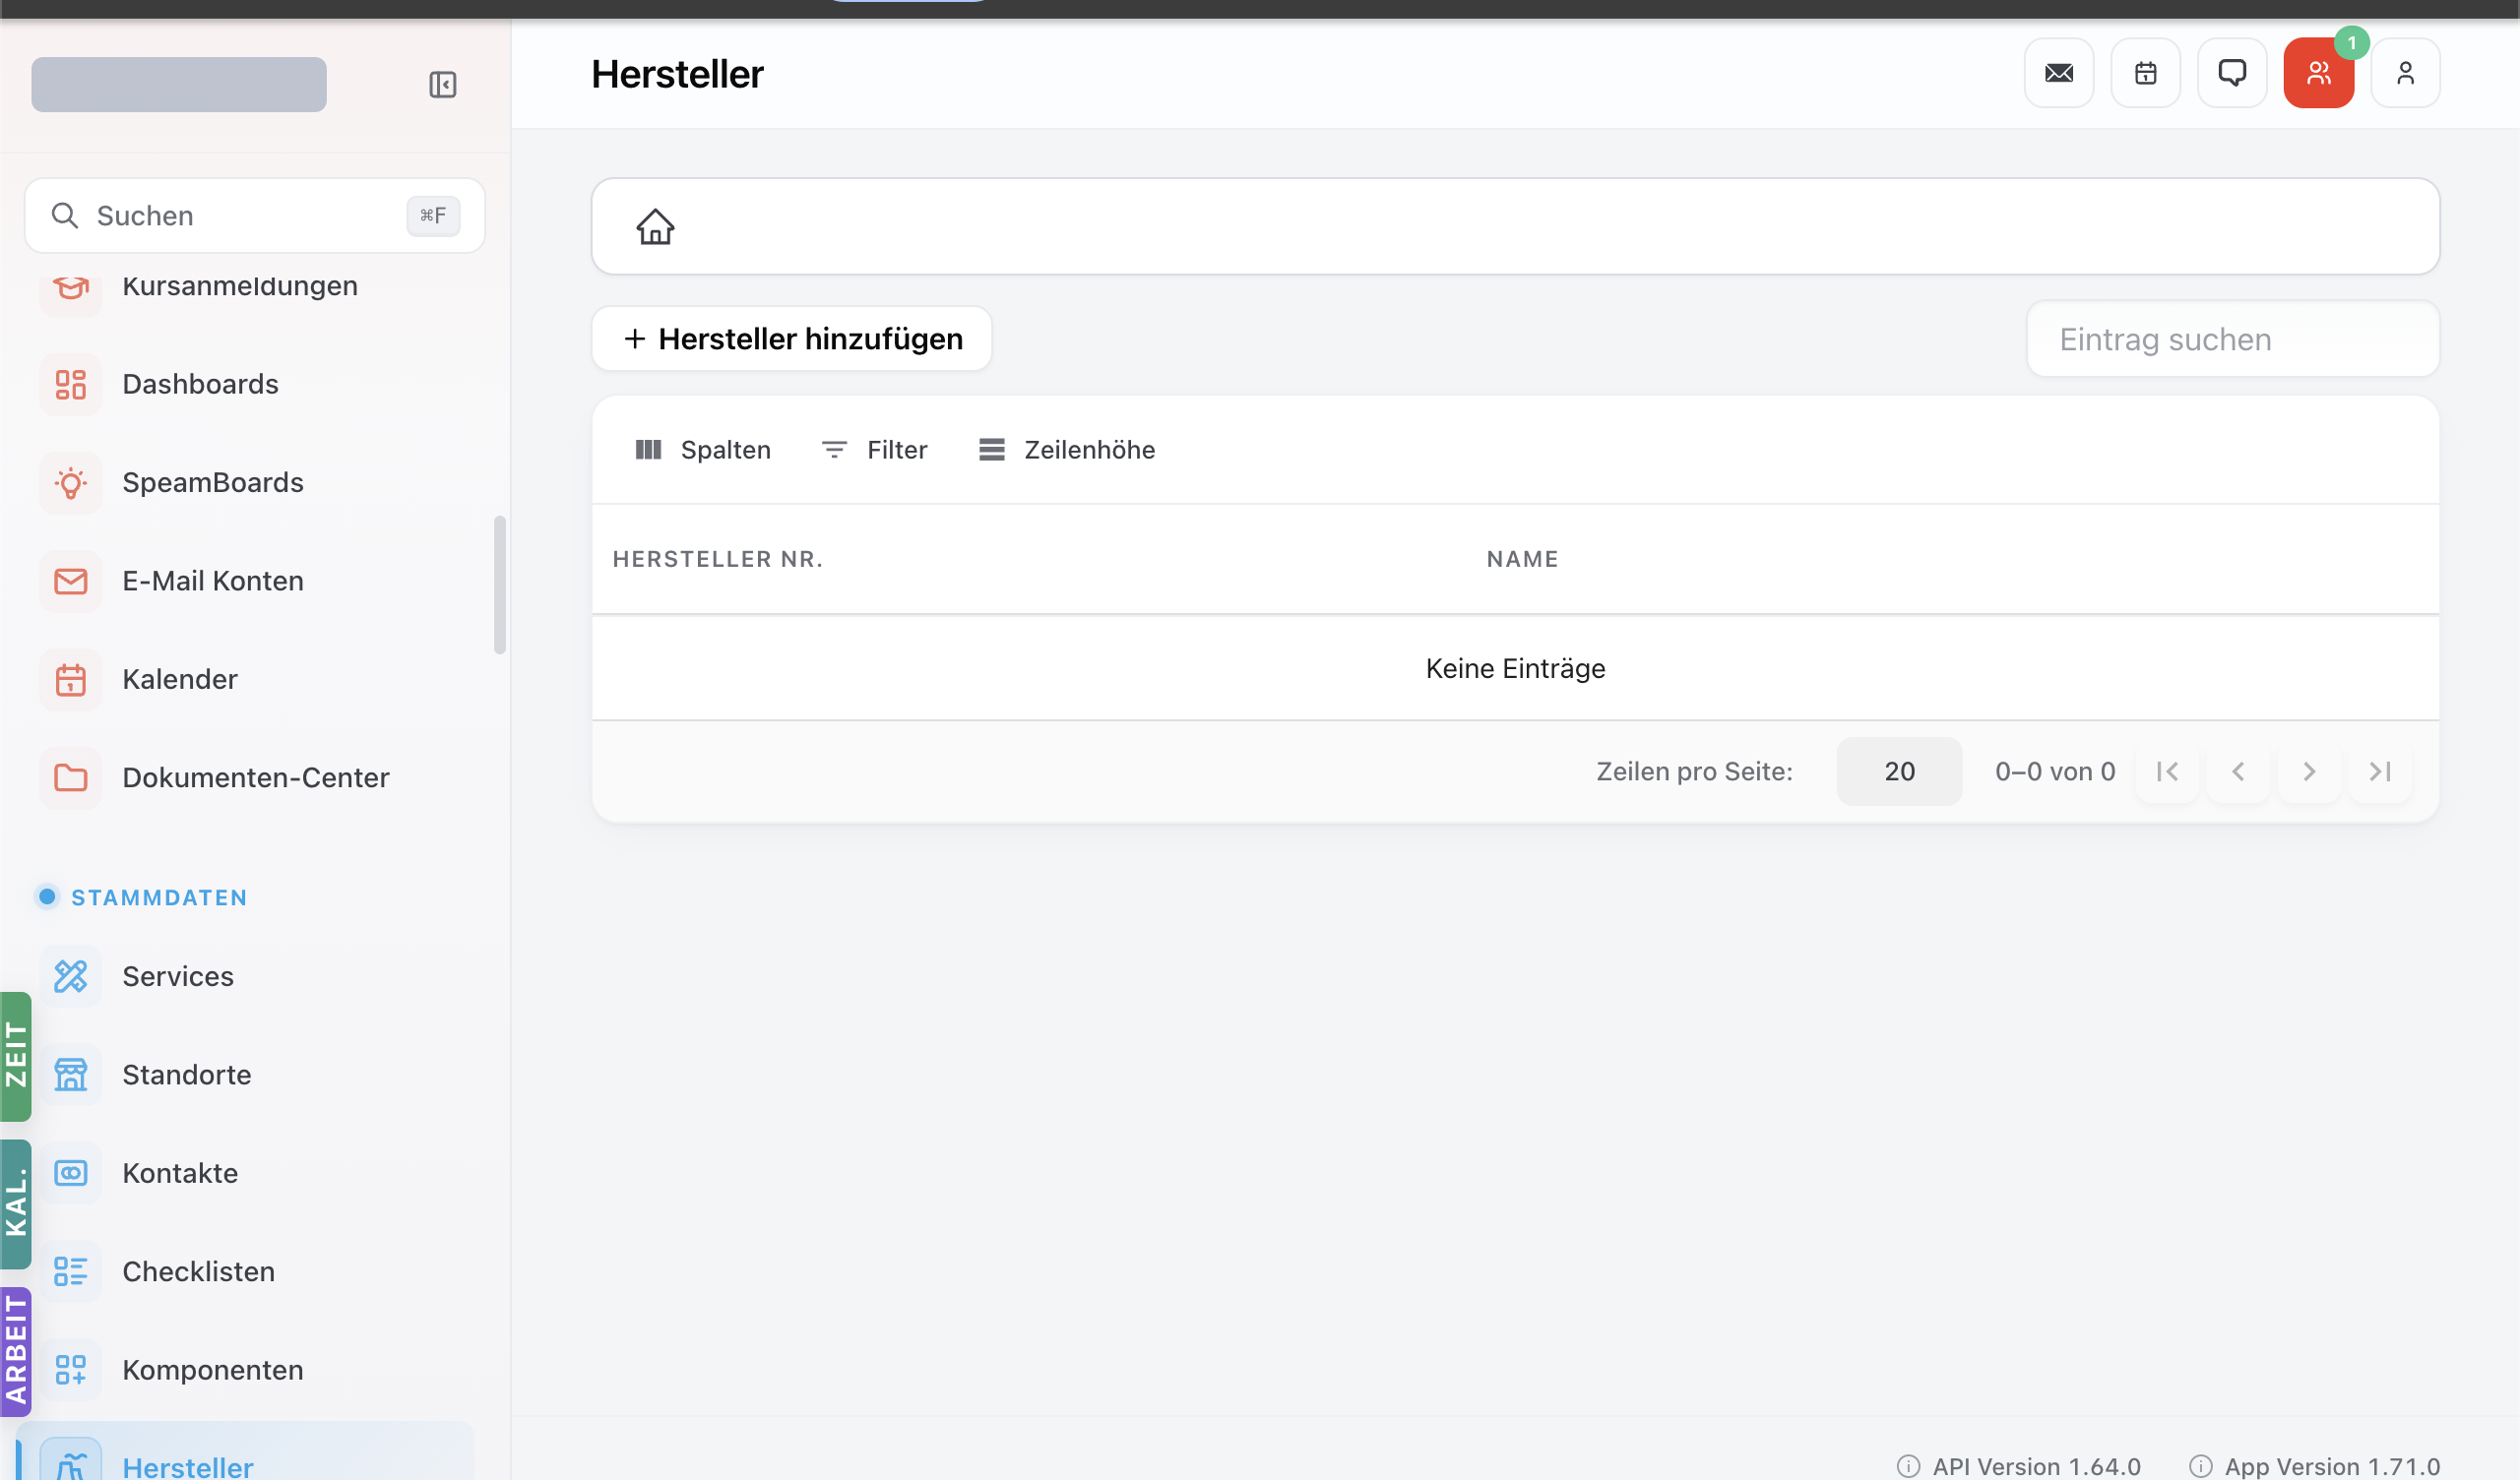2520x1480 pixels.
Task: Click the search magnifier icon in sidebar
Action: (65, 216)
